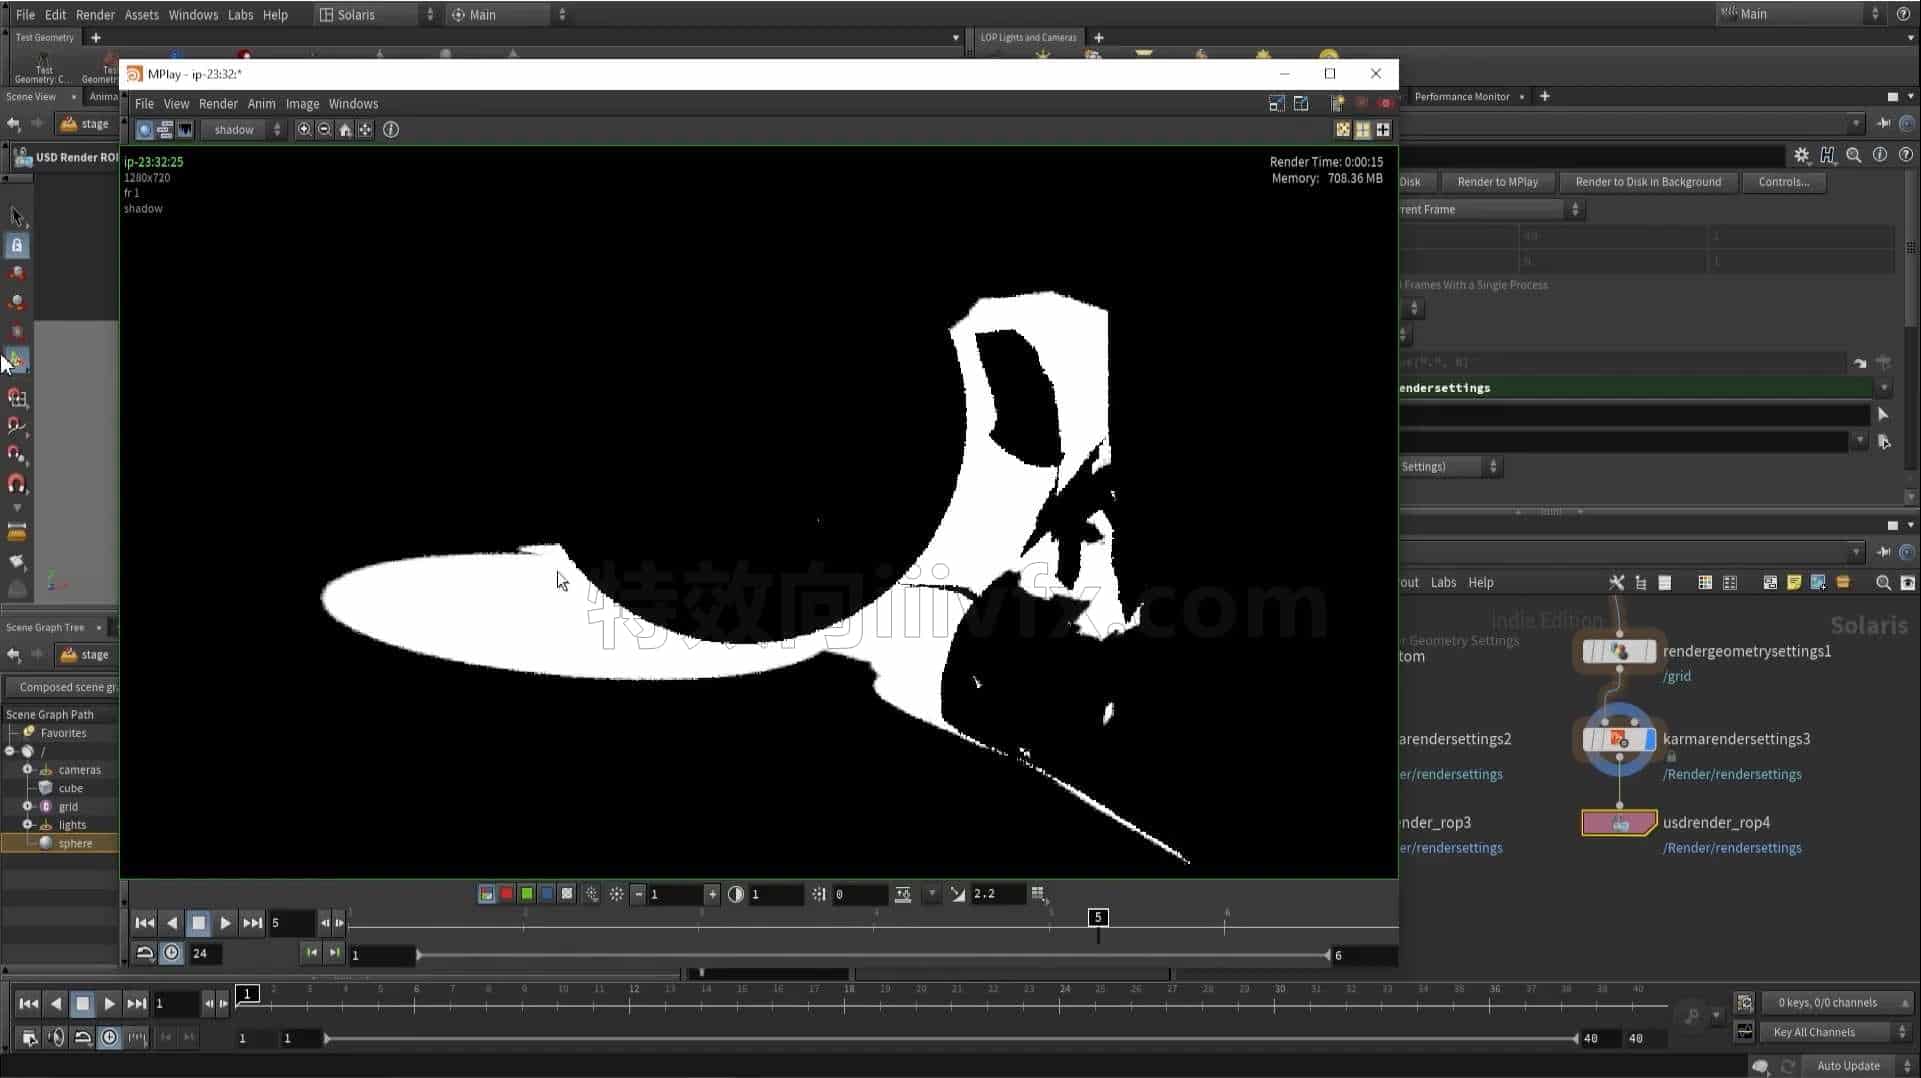Image resolution: width=1921 pixels, height=1078 pixels.
Task: Open MPlay image info icon
Action: pyautogui.click(x=391, y=130)
